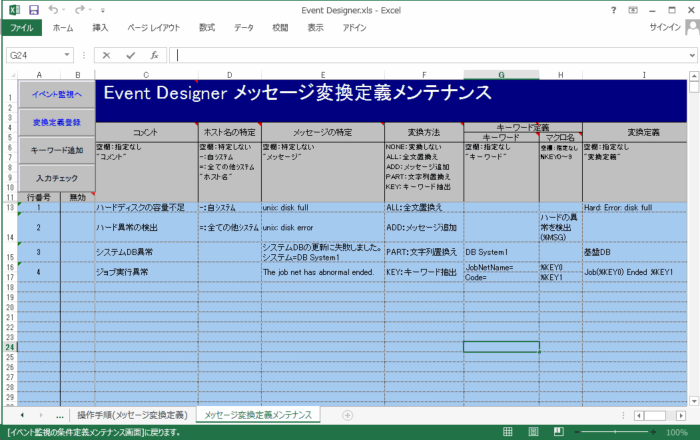Click the Save icon in quick access toolbar
The height and width of the screenshot is (440, 700).
coord(33,10)
